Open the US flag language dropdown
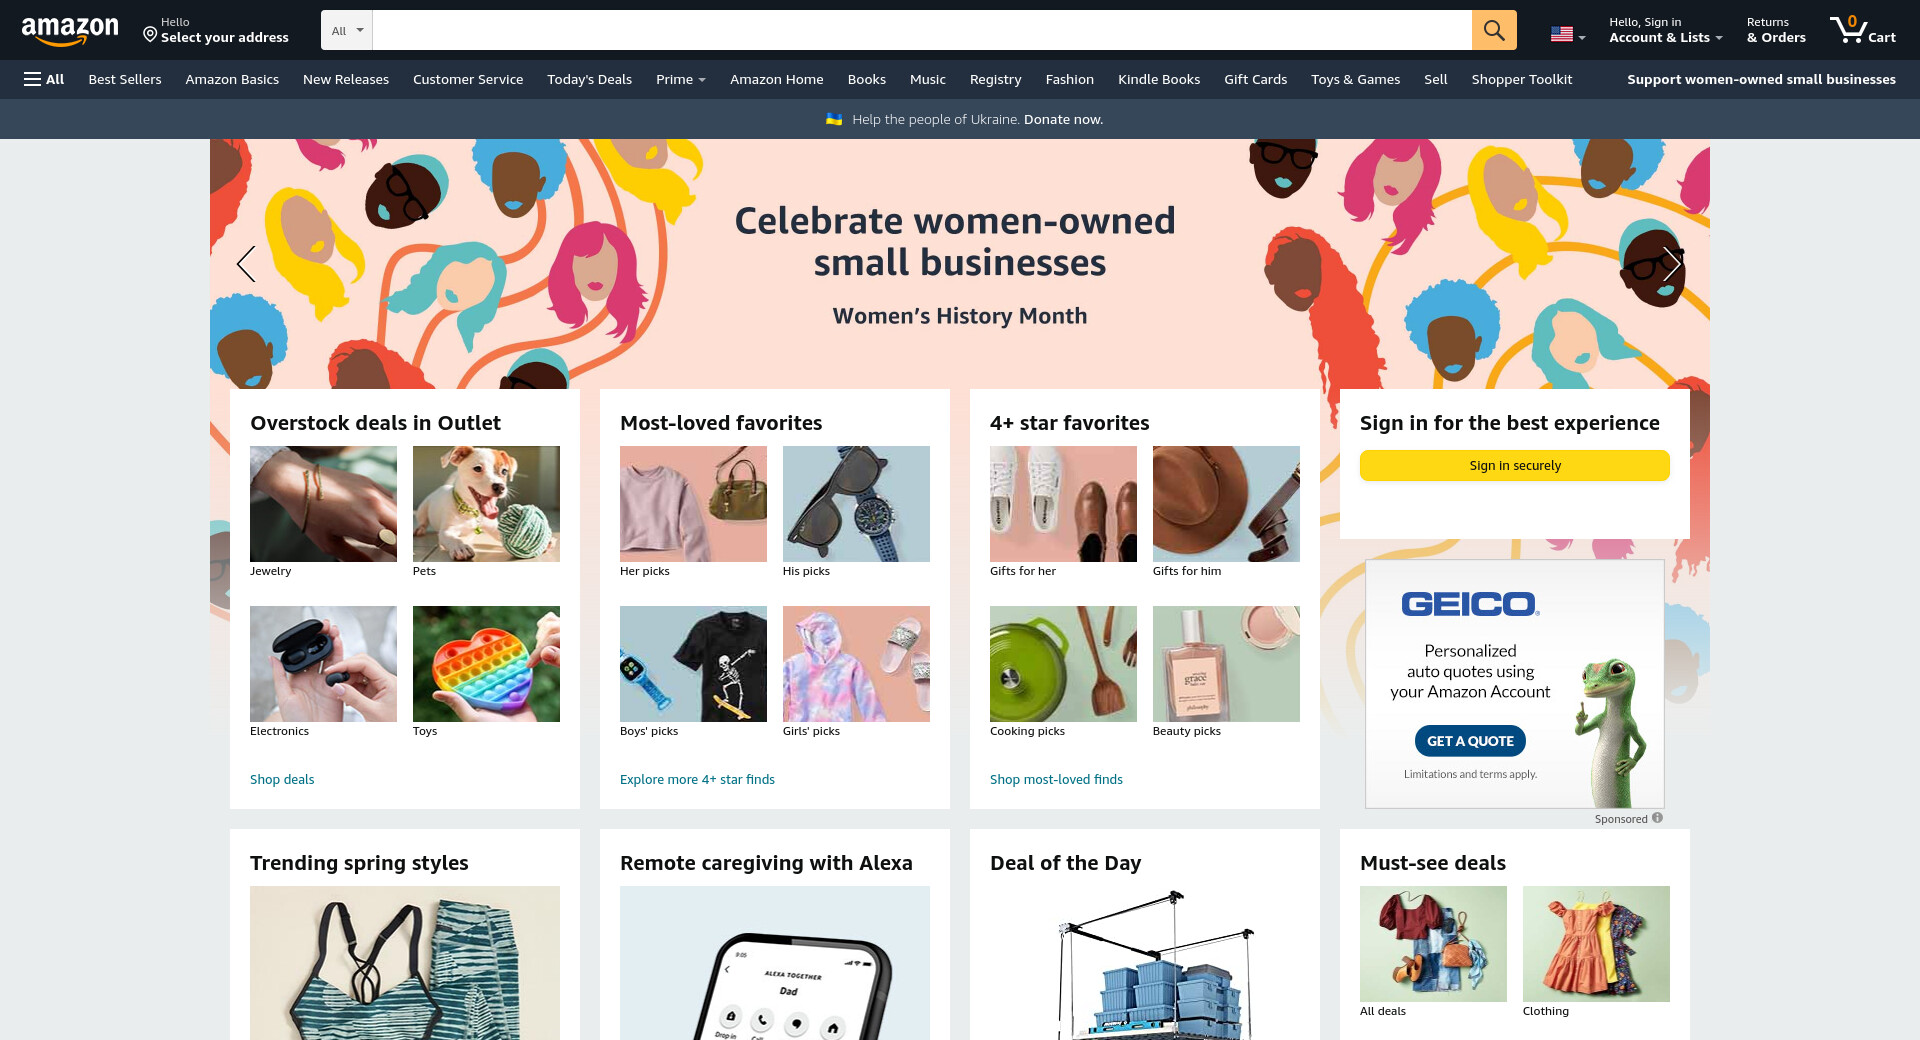 point(1568,34)
